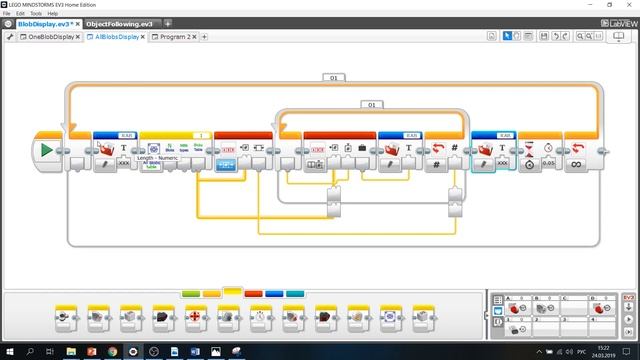This screenshot has width=640, height=360.
Task: Select yellow Sensor blocks palette
Action: (x=233, y=291)
